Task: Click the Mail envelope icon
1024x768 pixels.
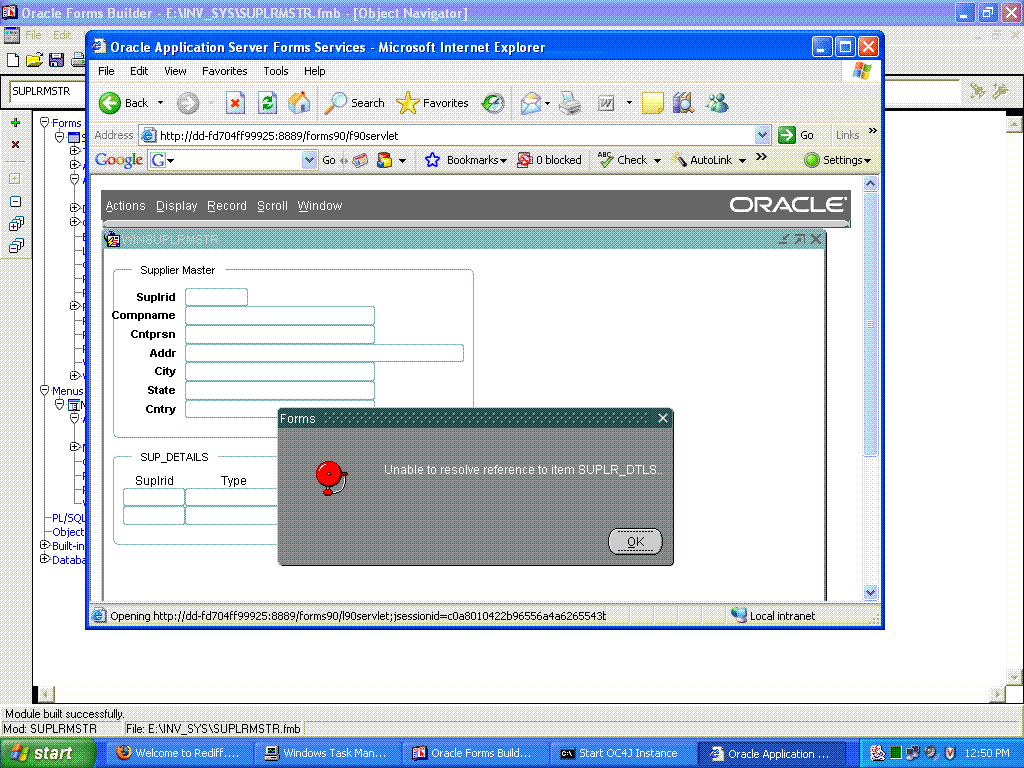Action: pyautogui.click(x=530, y=103)
